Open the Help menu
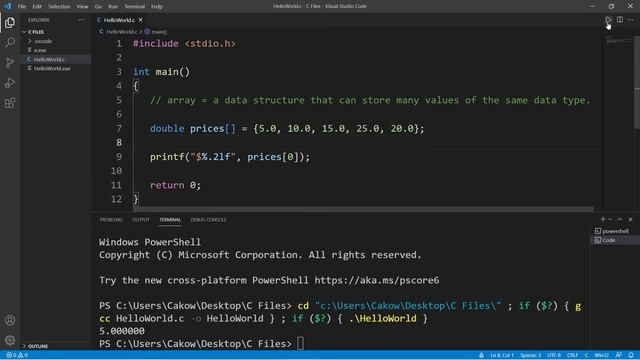 click(157, 7)
